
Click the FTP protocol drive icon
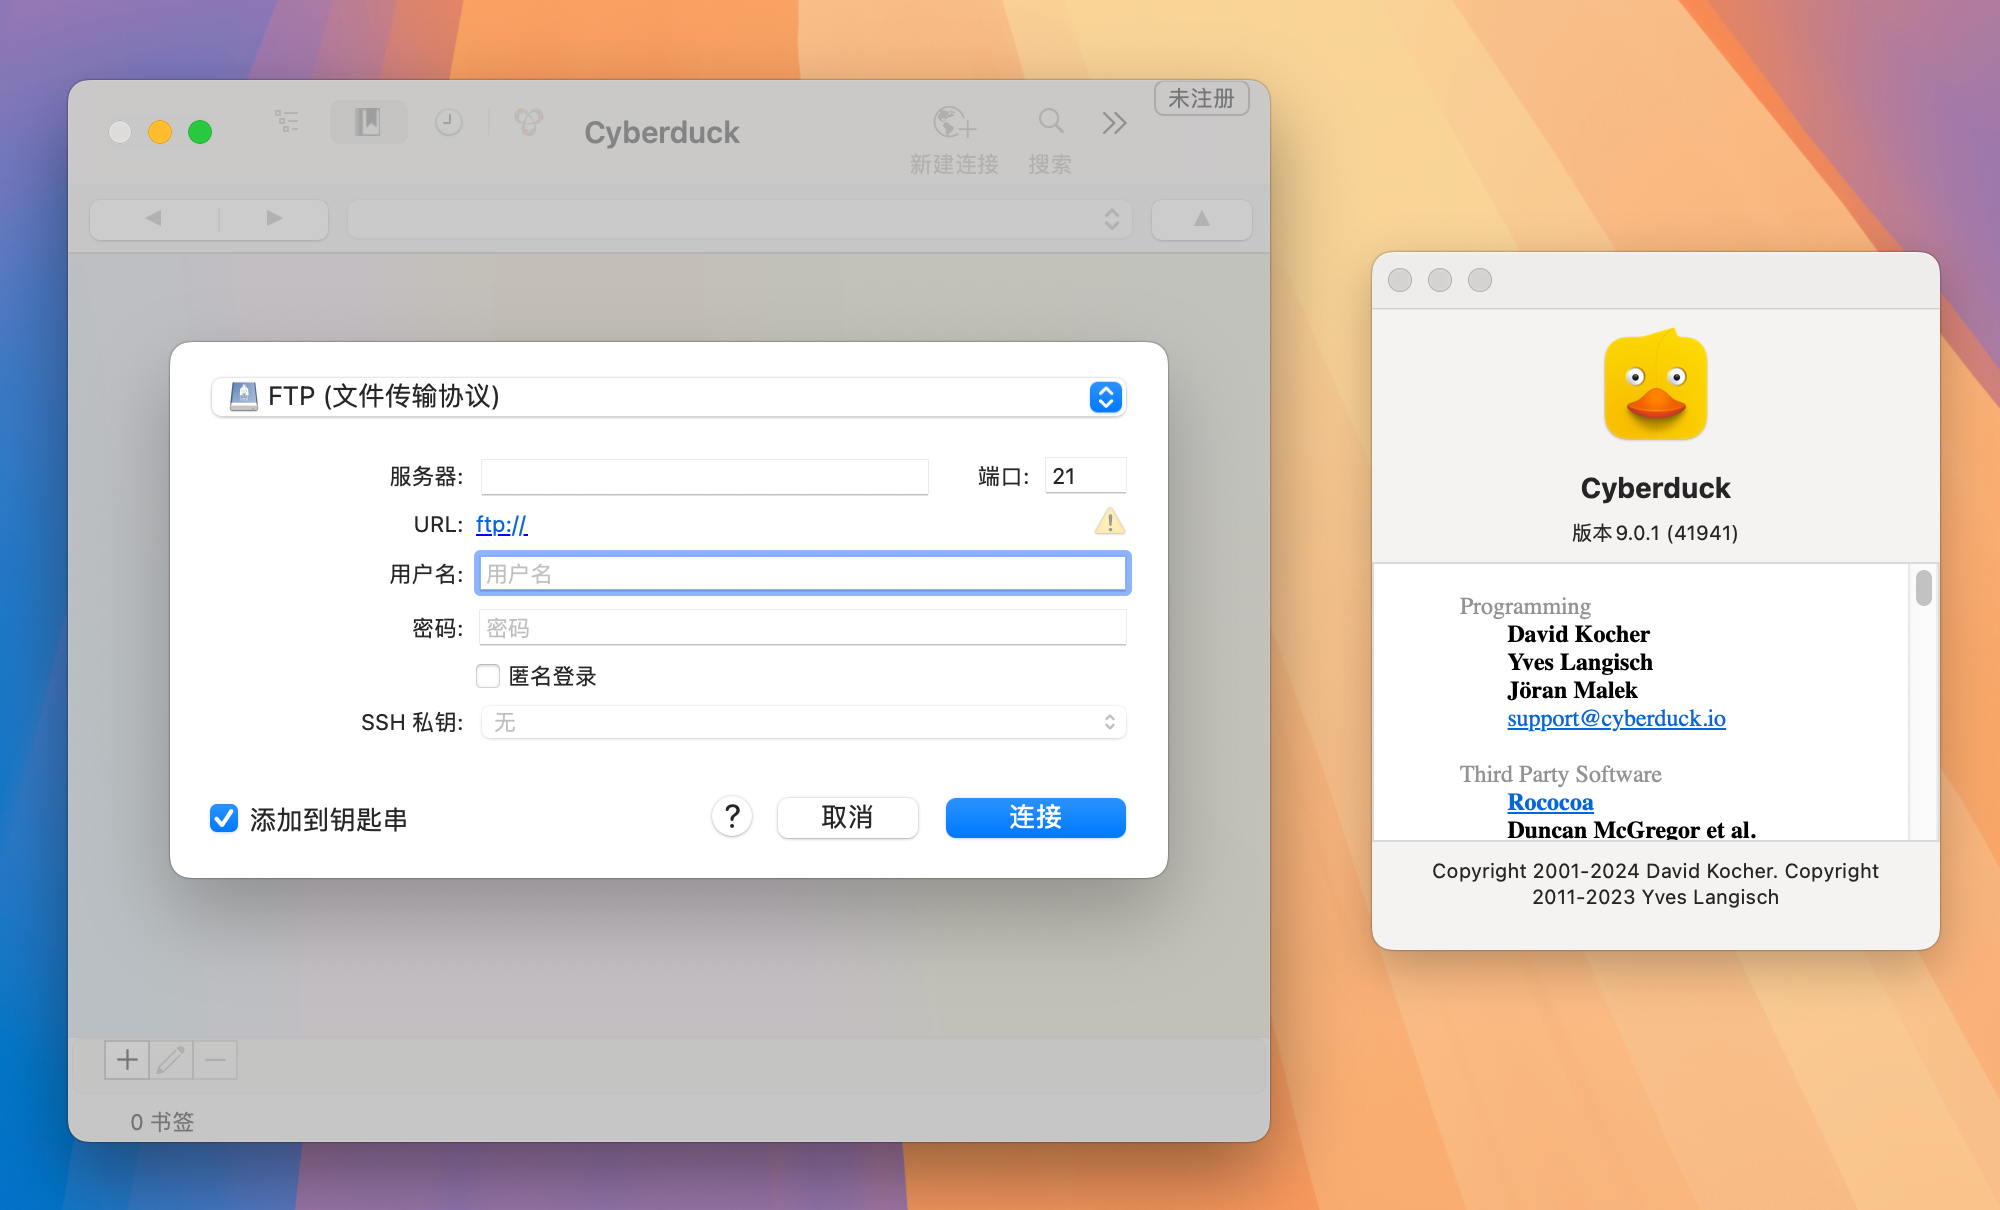243,397
